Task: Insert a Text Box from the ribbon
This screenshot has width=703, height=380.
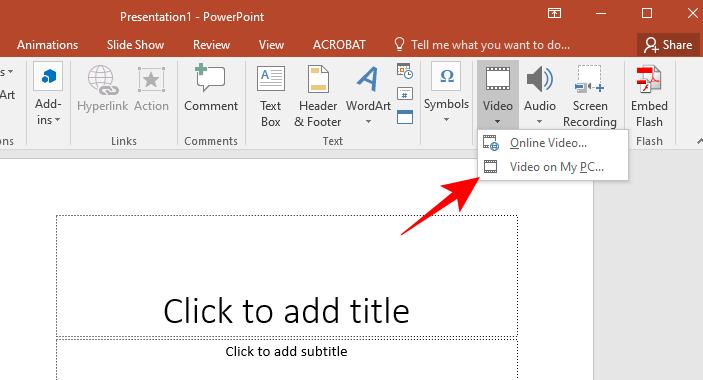Action: click(270, 97)
